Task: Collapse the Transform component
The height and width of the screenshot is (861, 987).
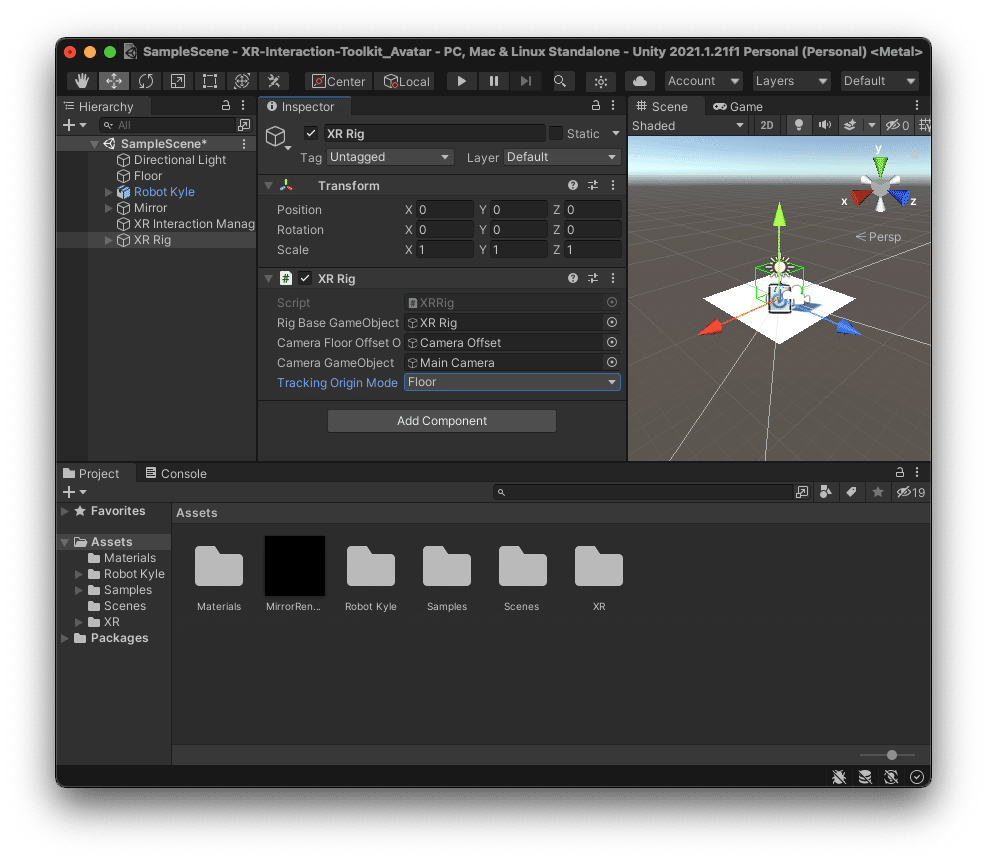Action: (x=269, y=185)
